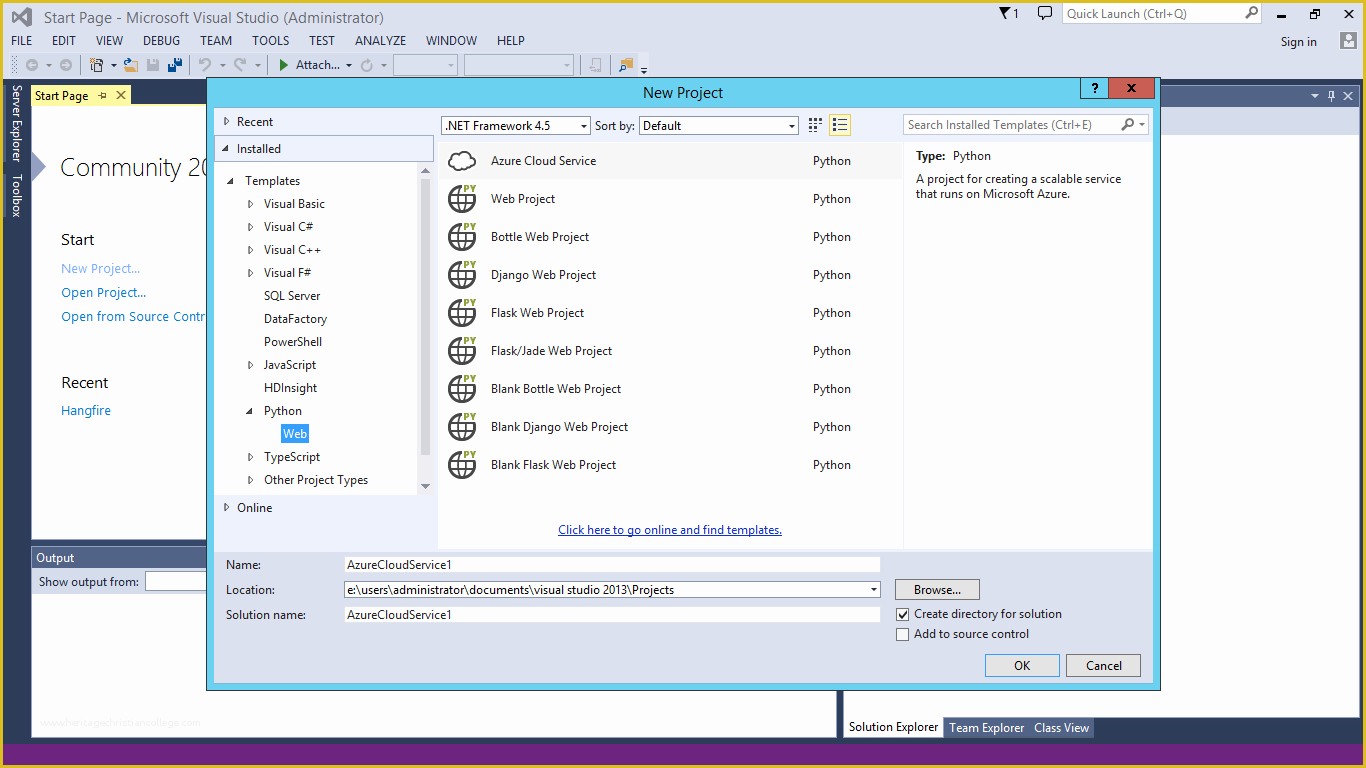
Task: Open the FILE menu
Action: [21, 41]
